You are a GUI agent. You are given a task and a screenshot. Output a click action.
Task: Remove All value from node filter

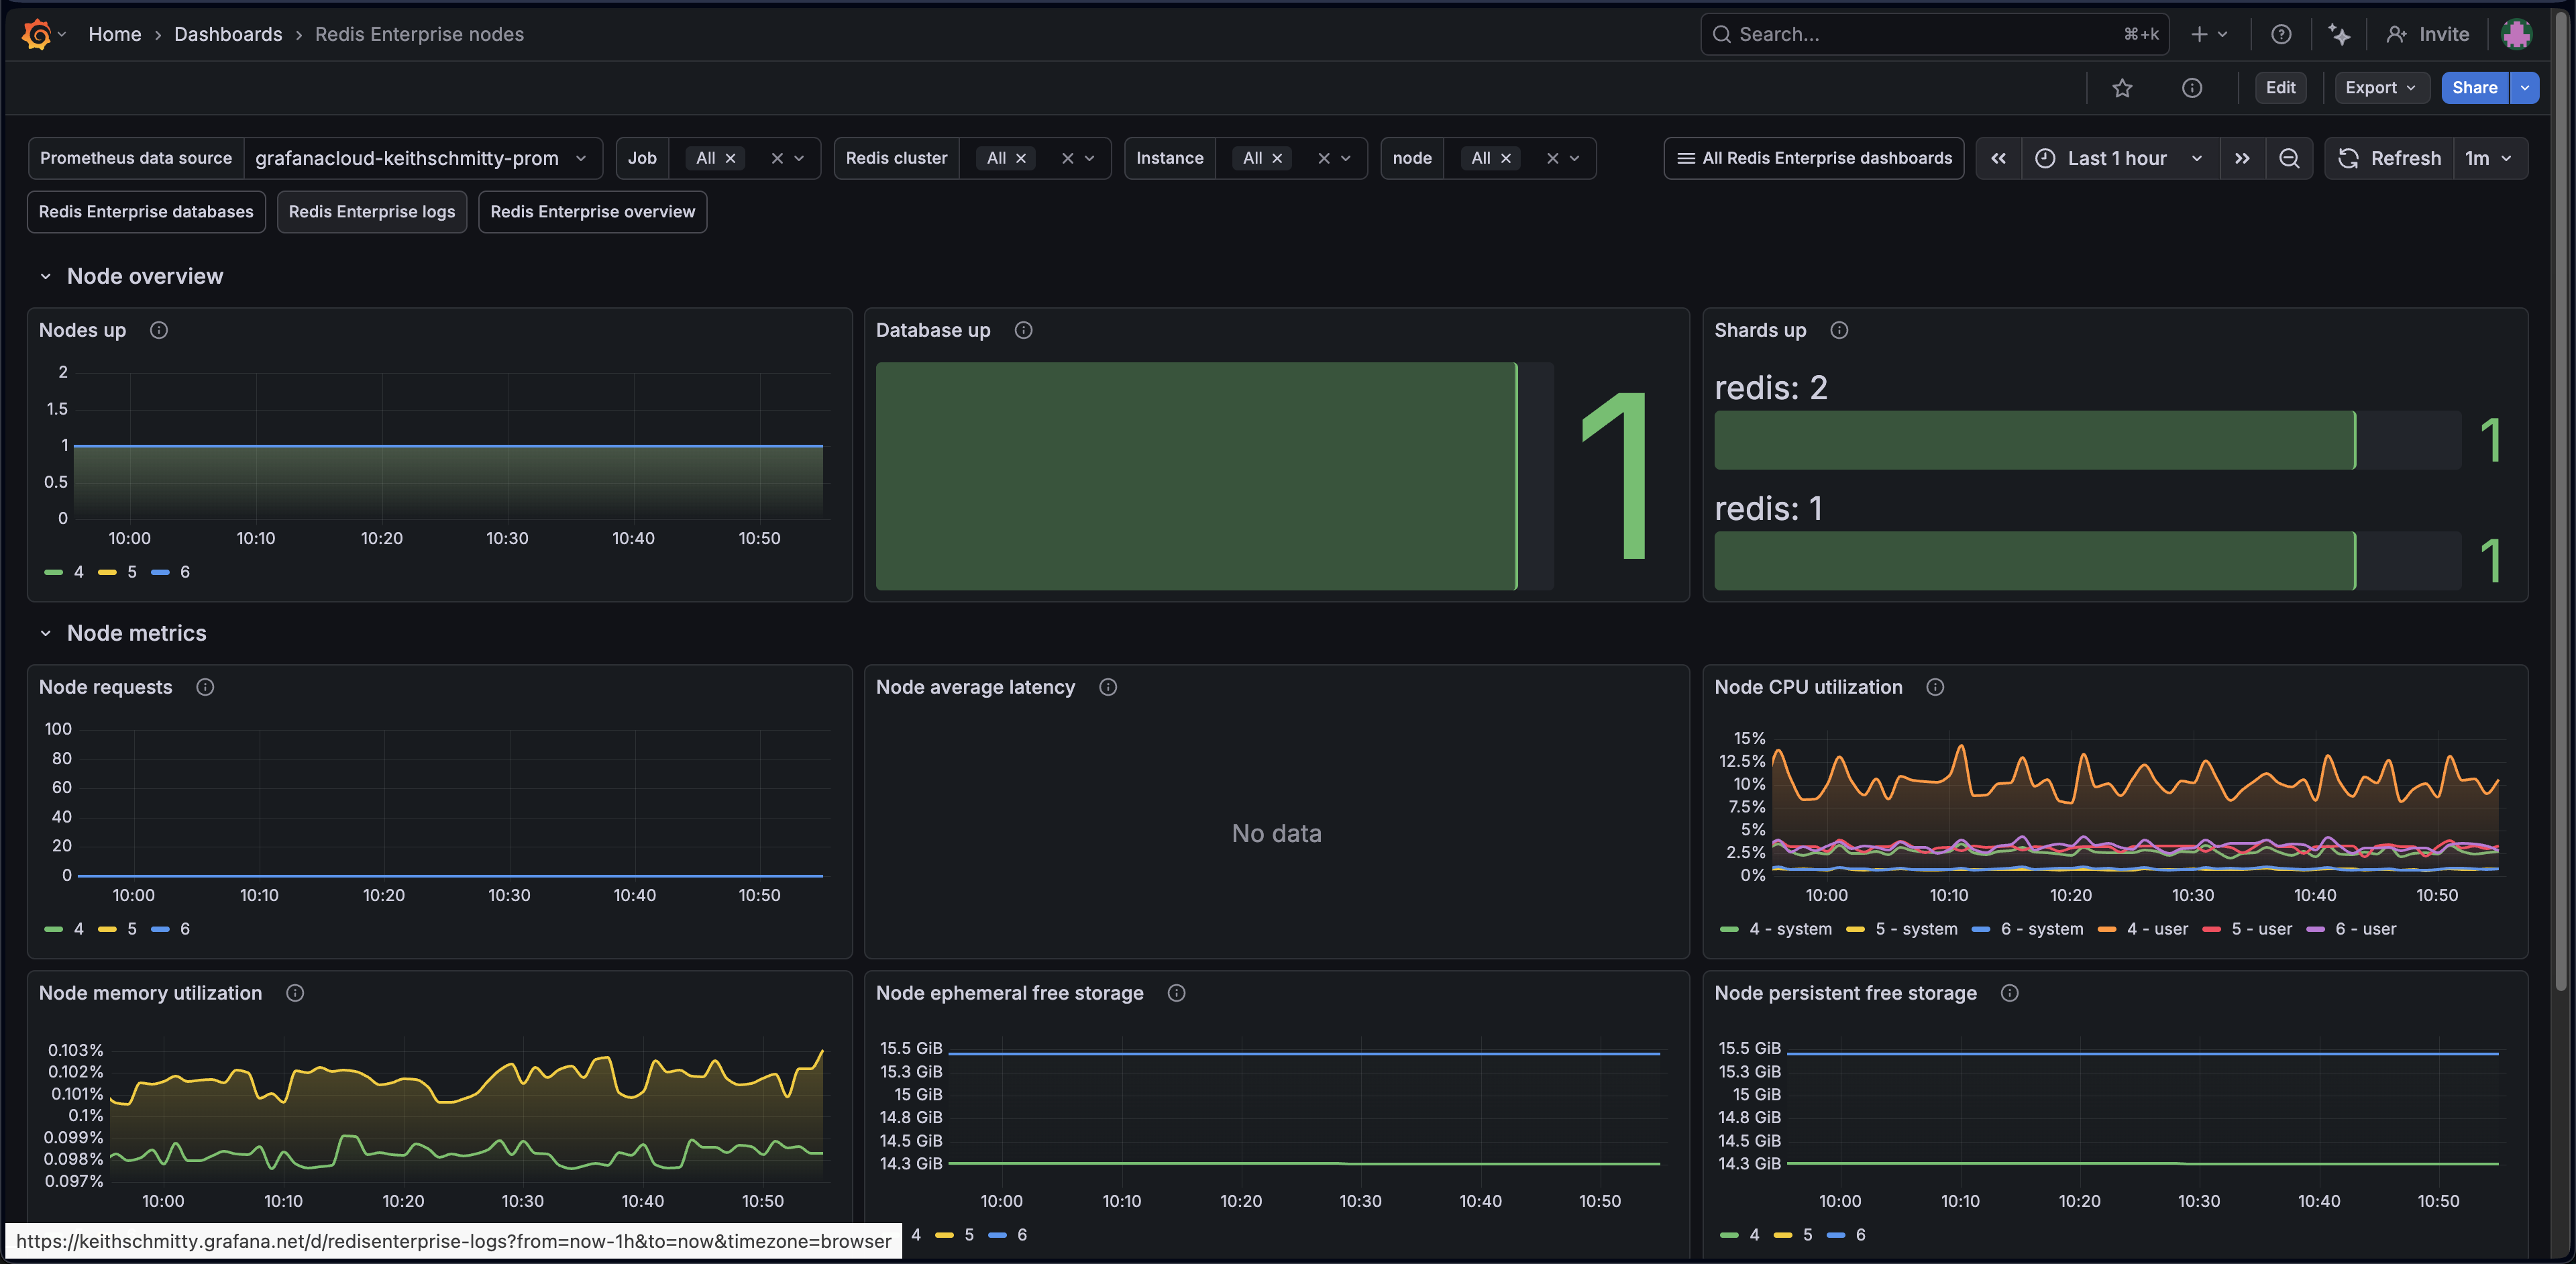coord(1506,158)
